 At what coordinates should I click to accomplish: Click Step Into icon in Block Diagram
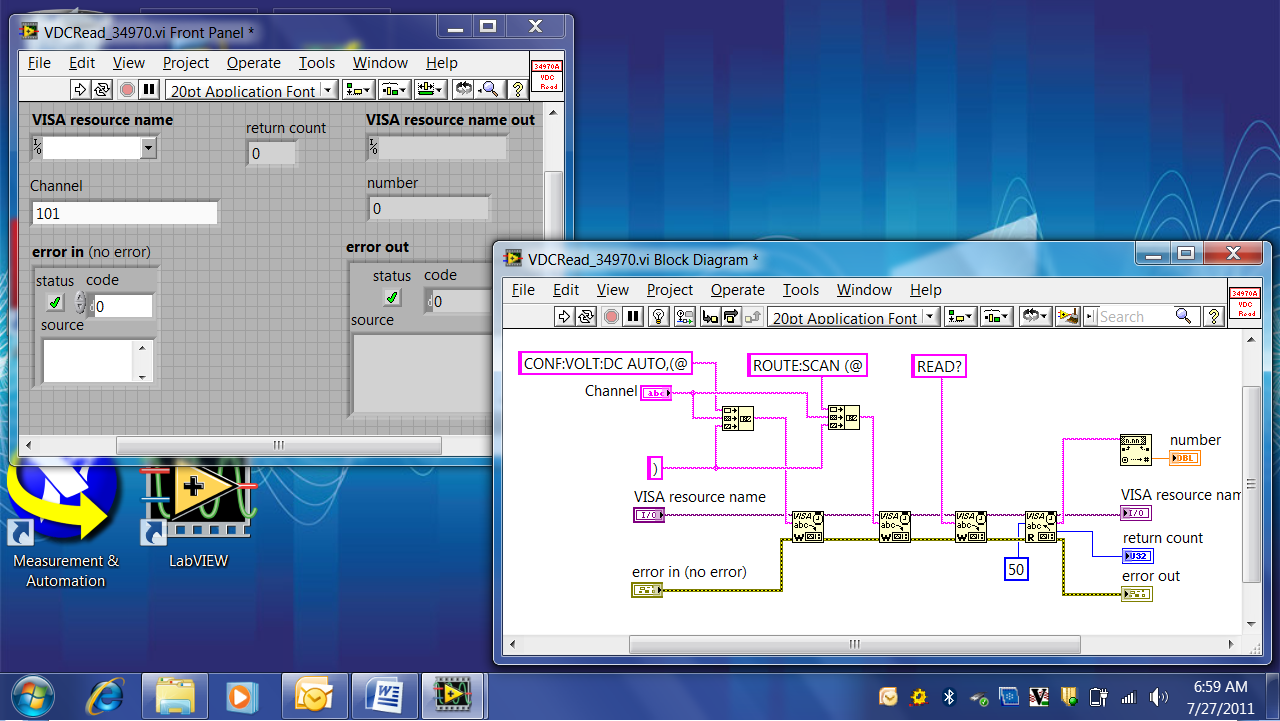(x=711, y=316)
